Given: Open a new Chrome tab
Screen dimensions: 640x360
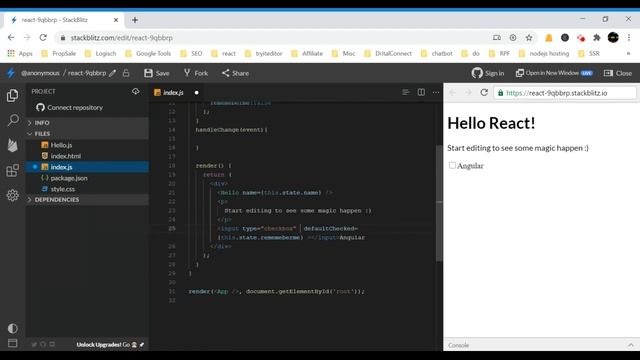Looking at the screenshot, I should click(x=135, y=20).
